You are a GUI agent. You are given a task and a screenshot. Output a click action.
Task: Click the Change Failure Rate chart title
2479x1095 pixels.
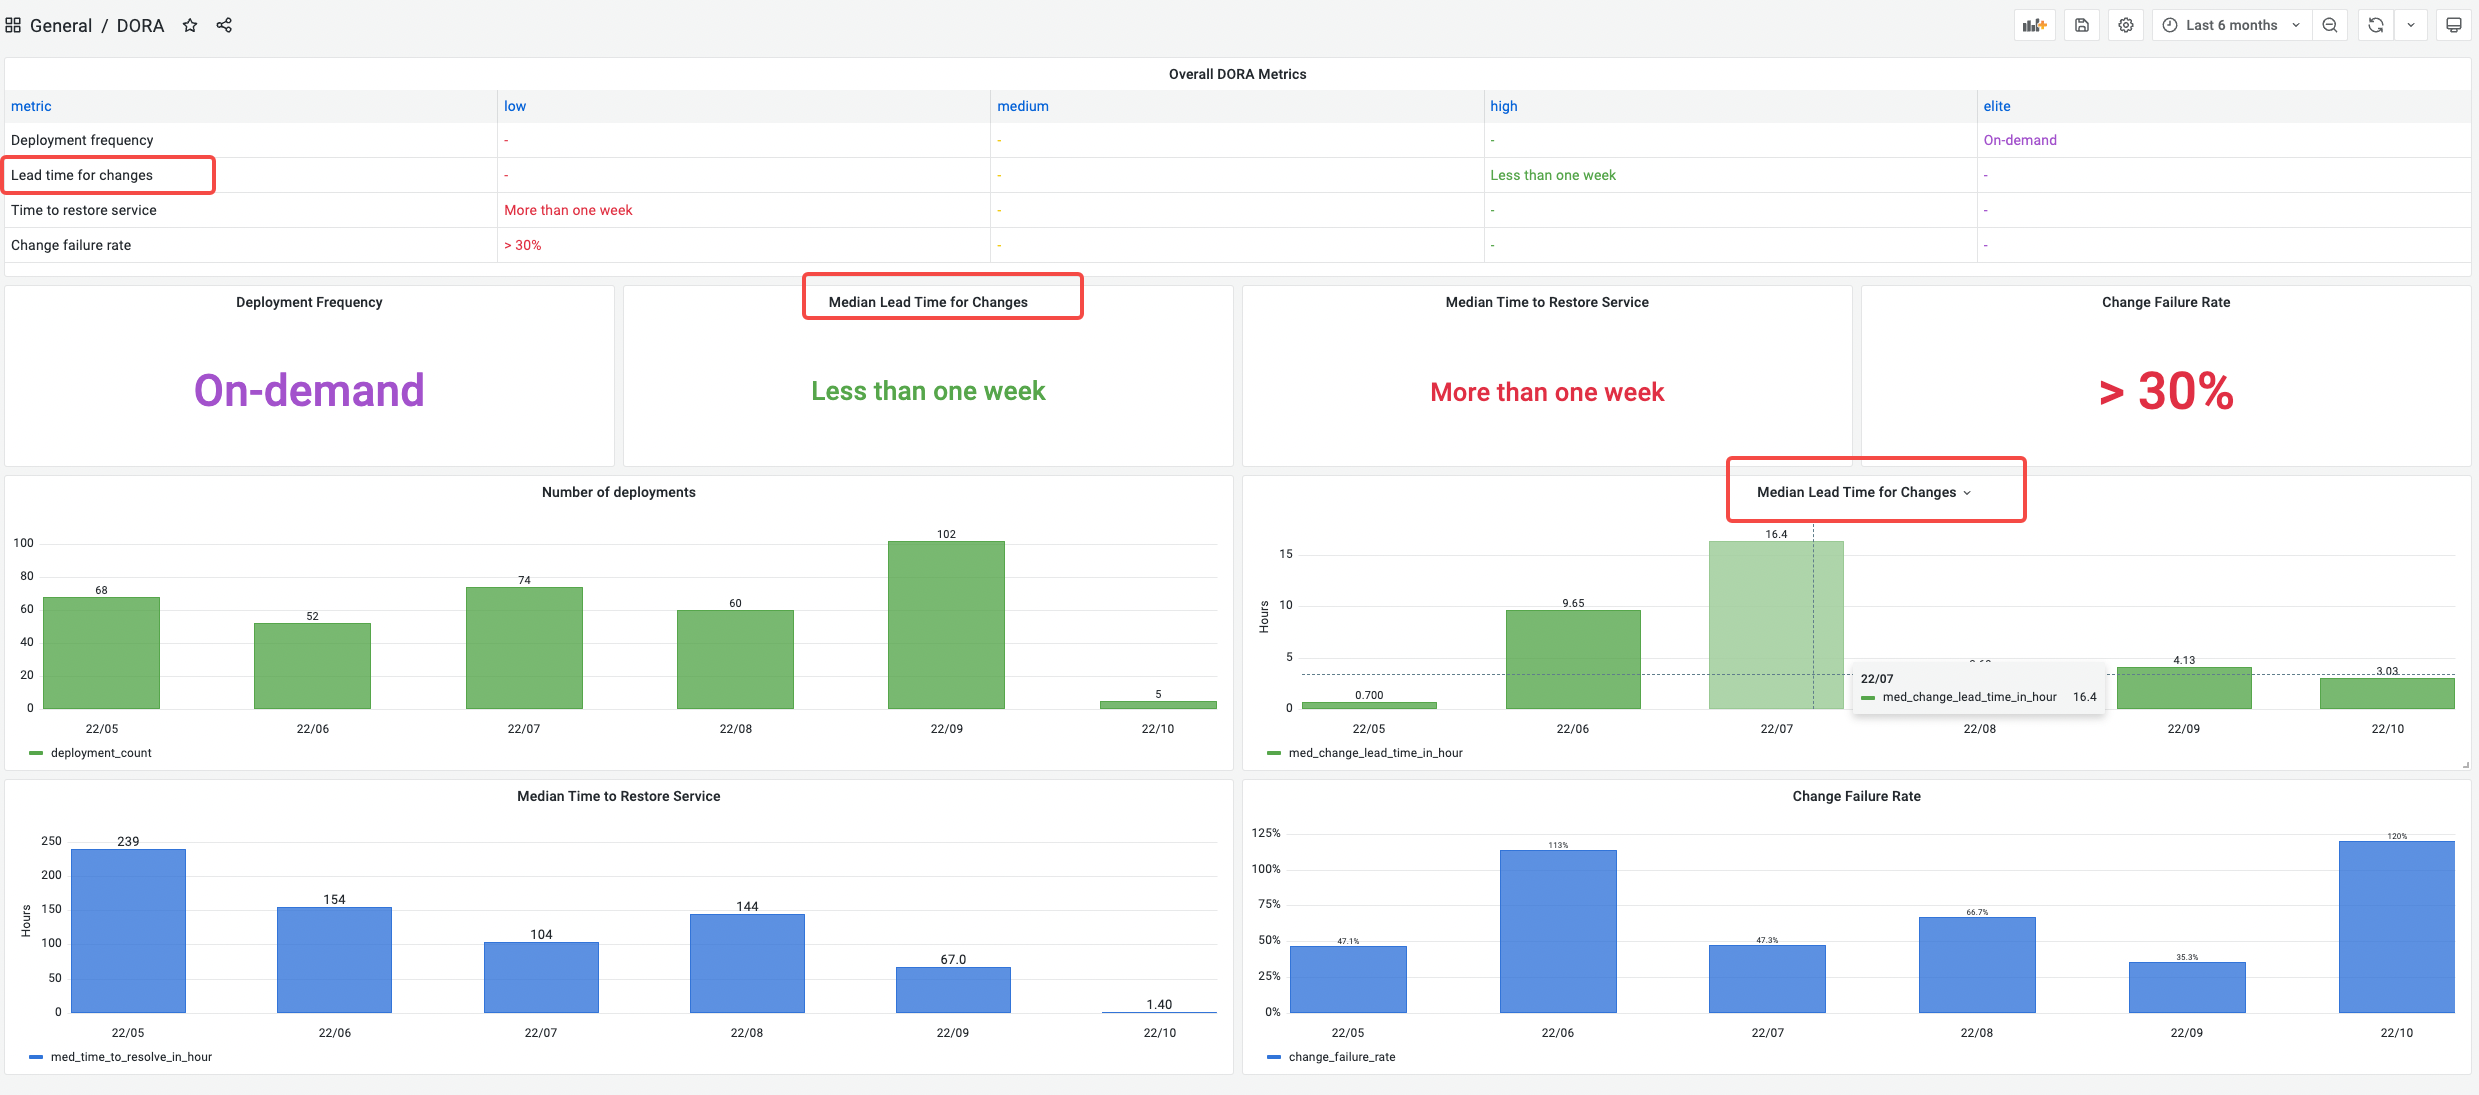(x=1856, y=796)
